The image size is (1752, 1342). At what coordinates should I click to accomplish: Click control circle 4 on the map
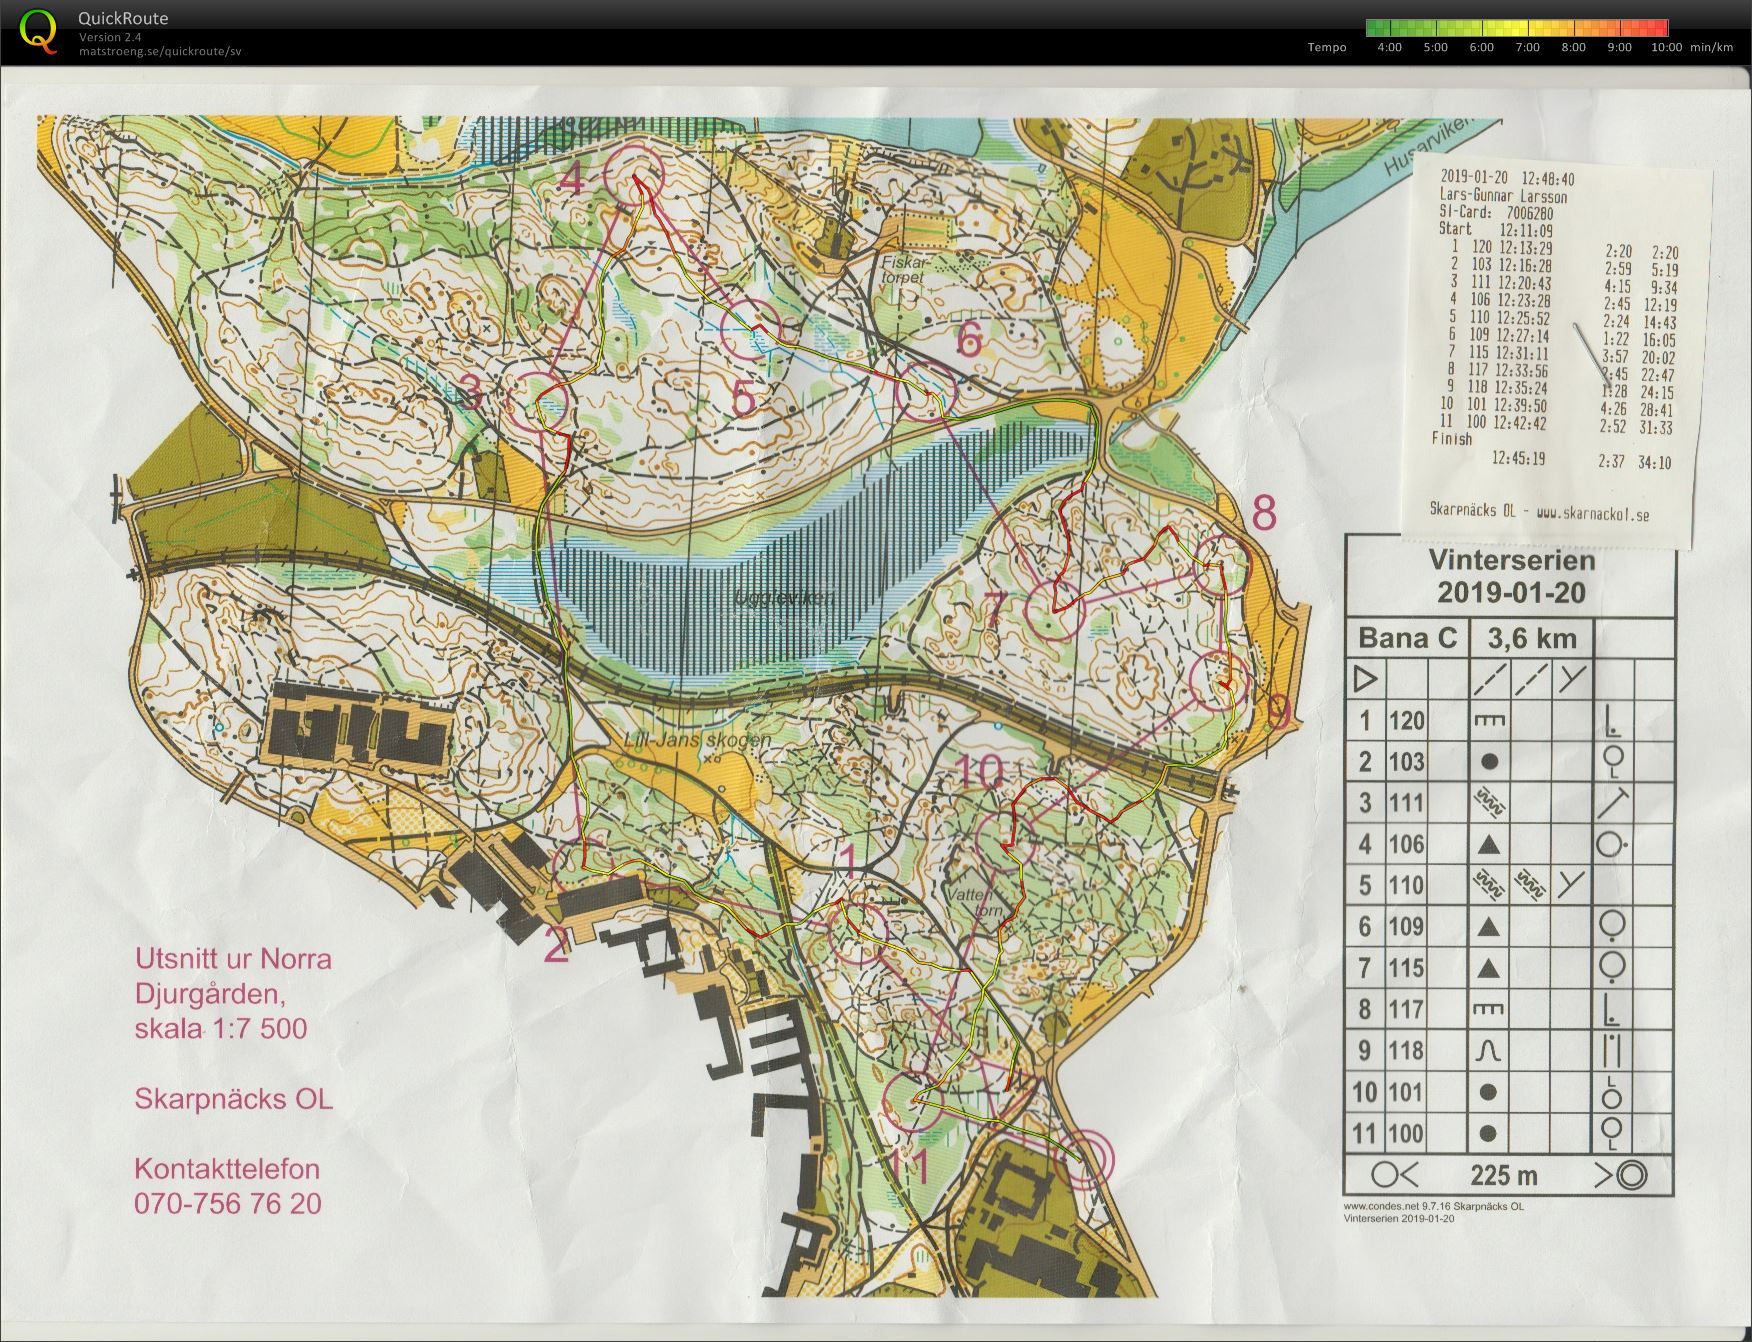(x=636, y=174)
